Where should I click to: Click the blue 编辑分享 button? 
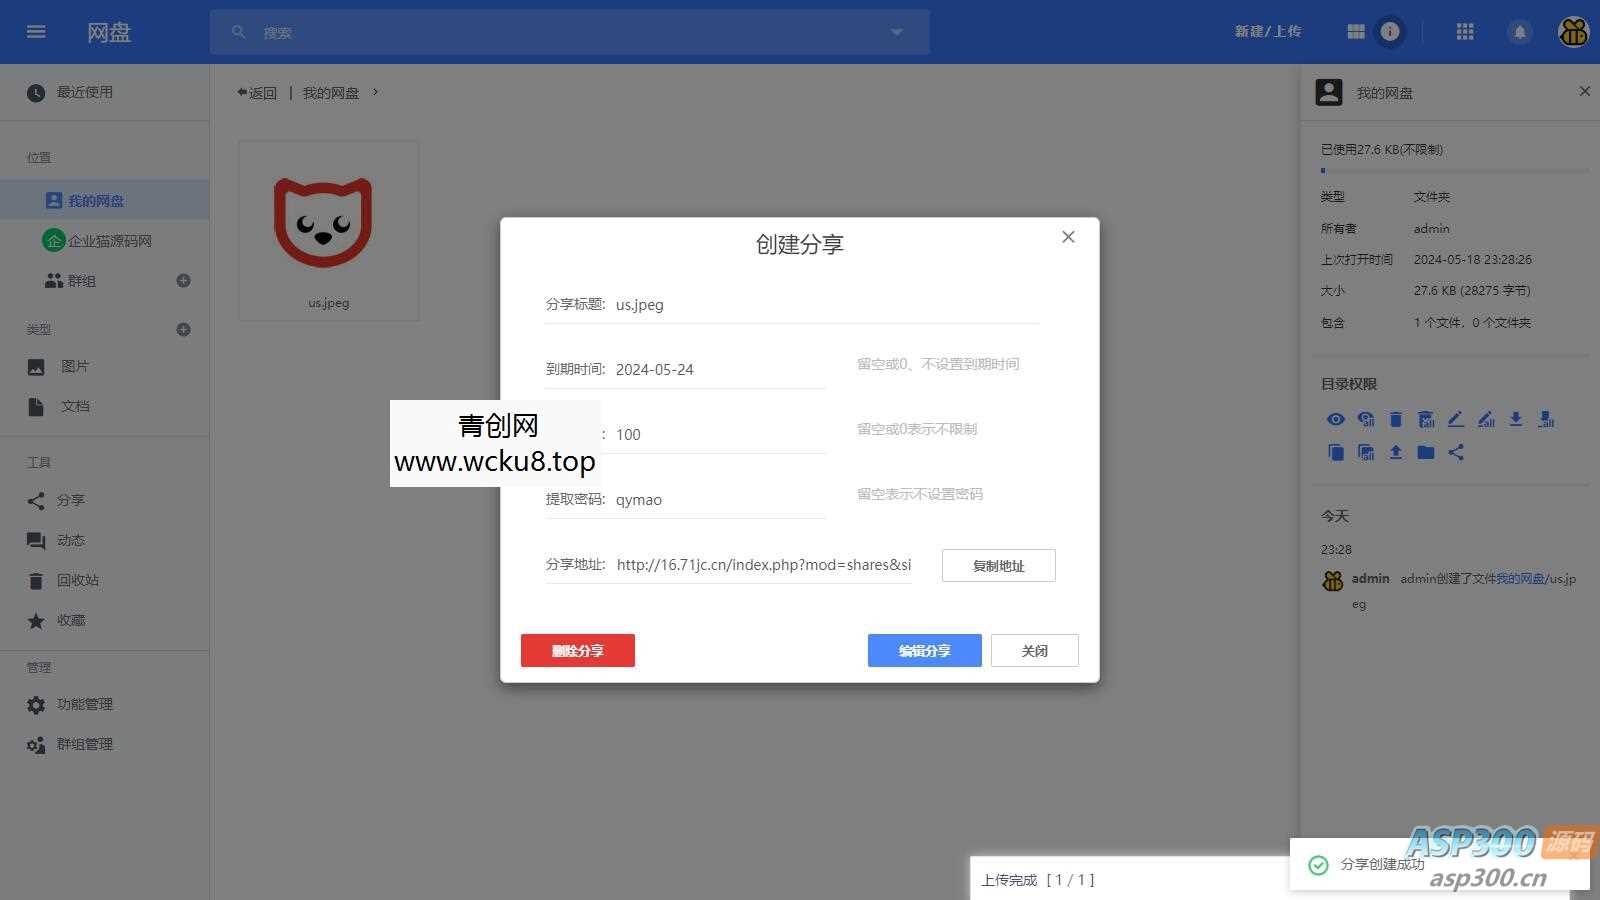[x=924, y=650]
